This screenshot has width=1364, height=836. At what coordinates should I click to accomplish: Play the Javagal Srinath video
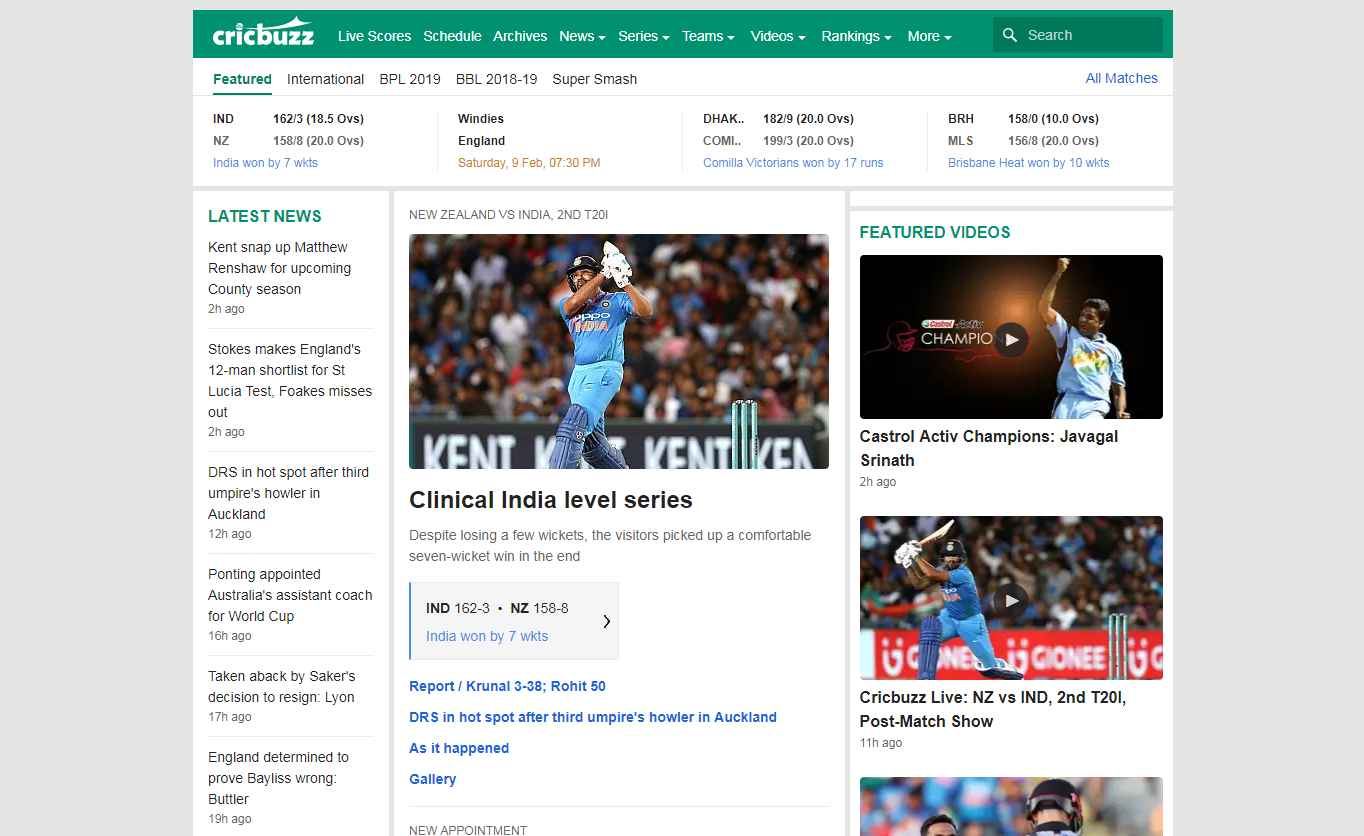1011,339
